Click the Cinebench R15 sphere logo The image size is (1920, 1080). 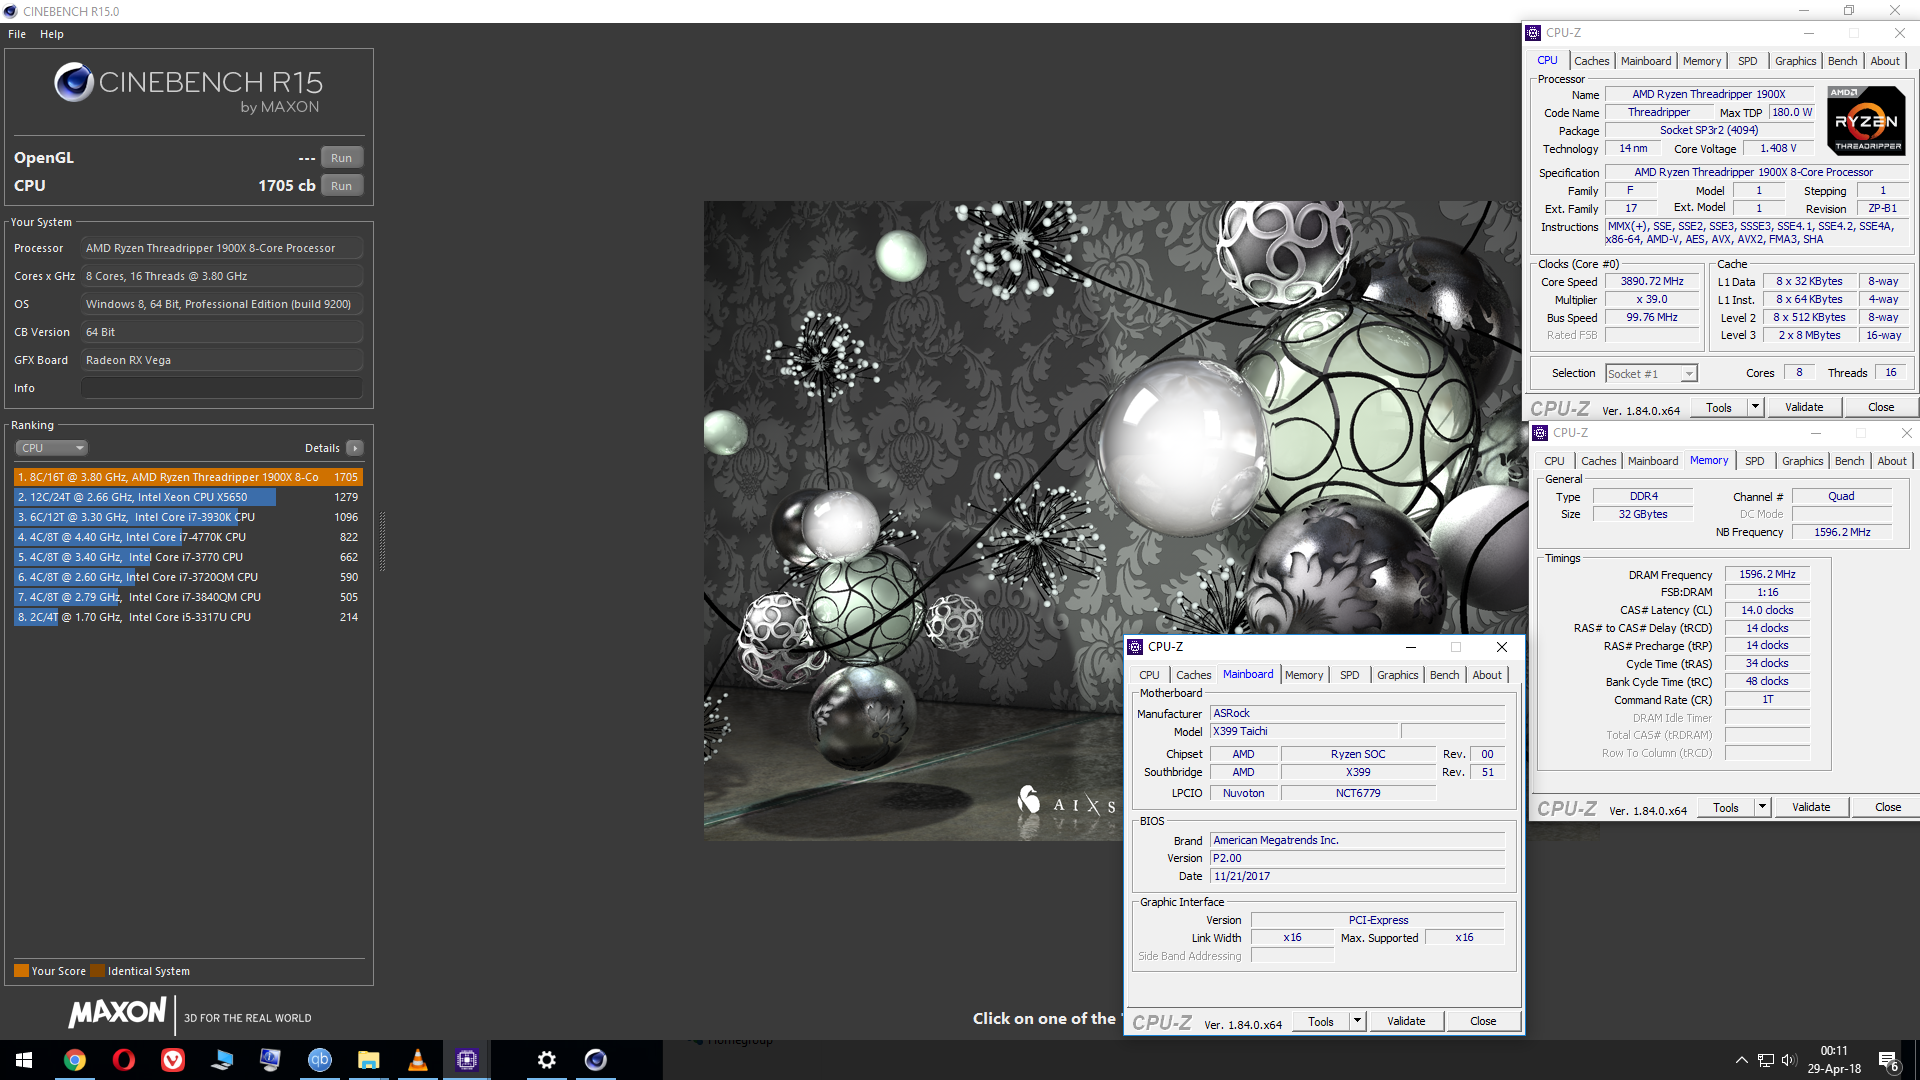tap(74, 83)
